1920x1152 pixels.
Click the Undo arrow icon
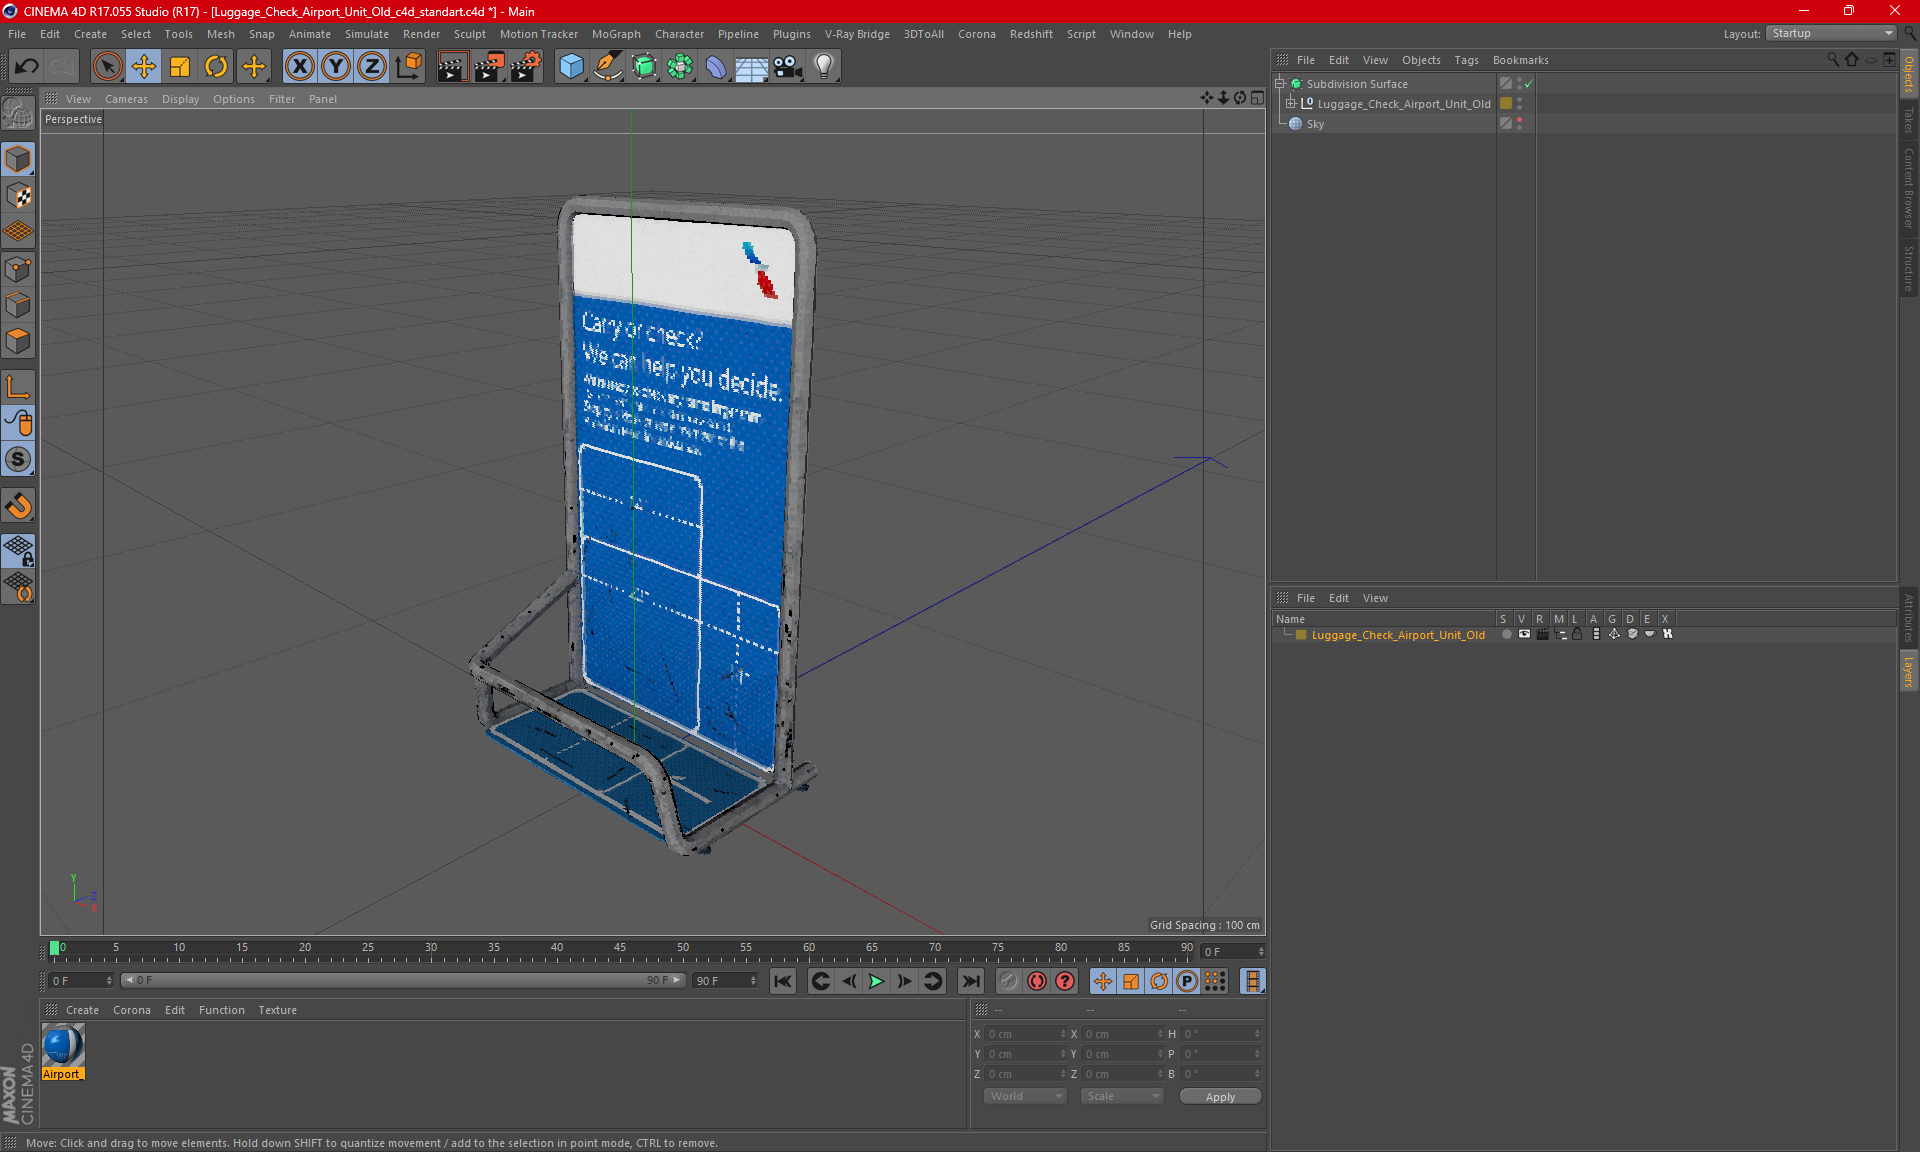pyautogui.click(x=27, y=66)
